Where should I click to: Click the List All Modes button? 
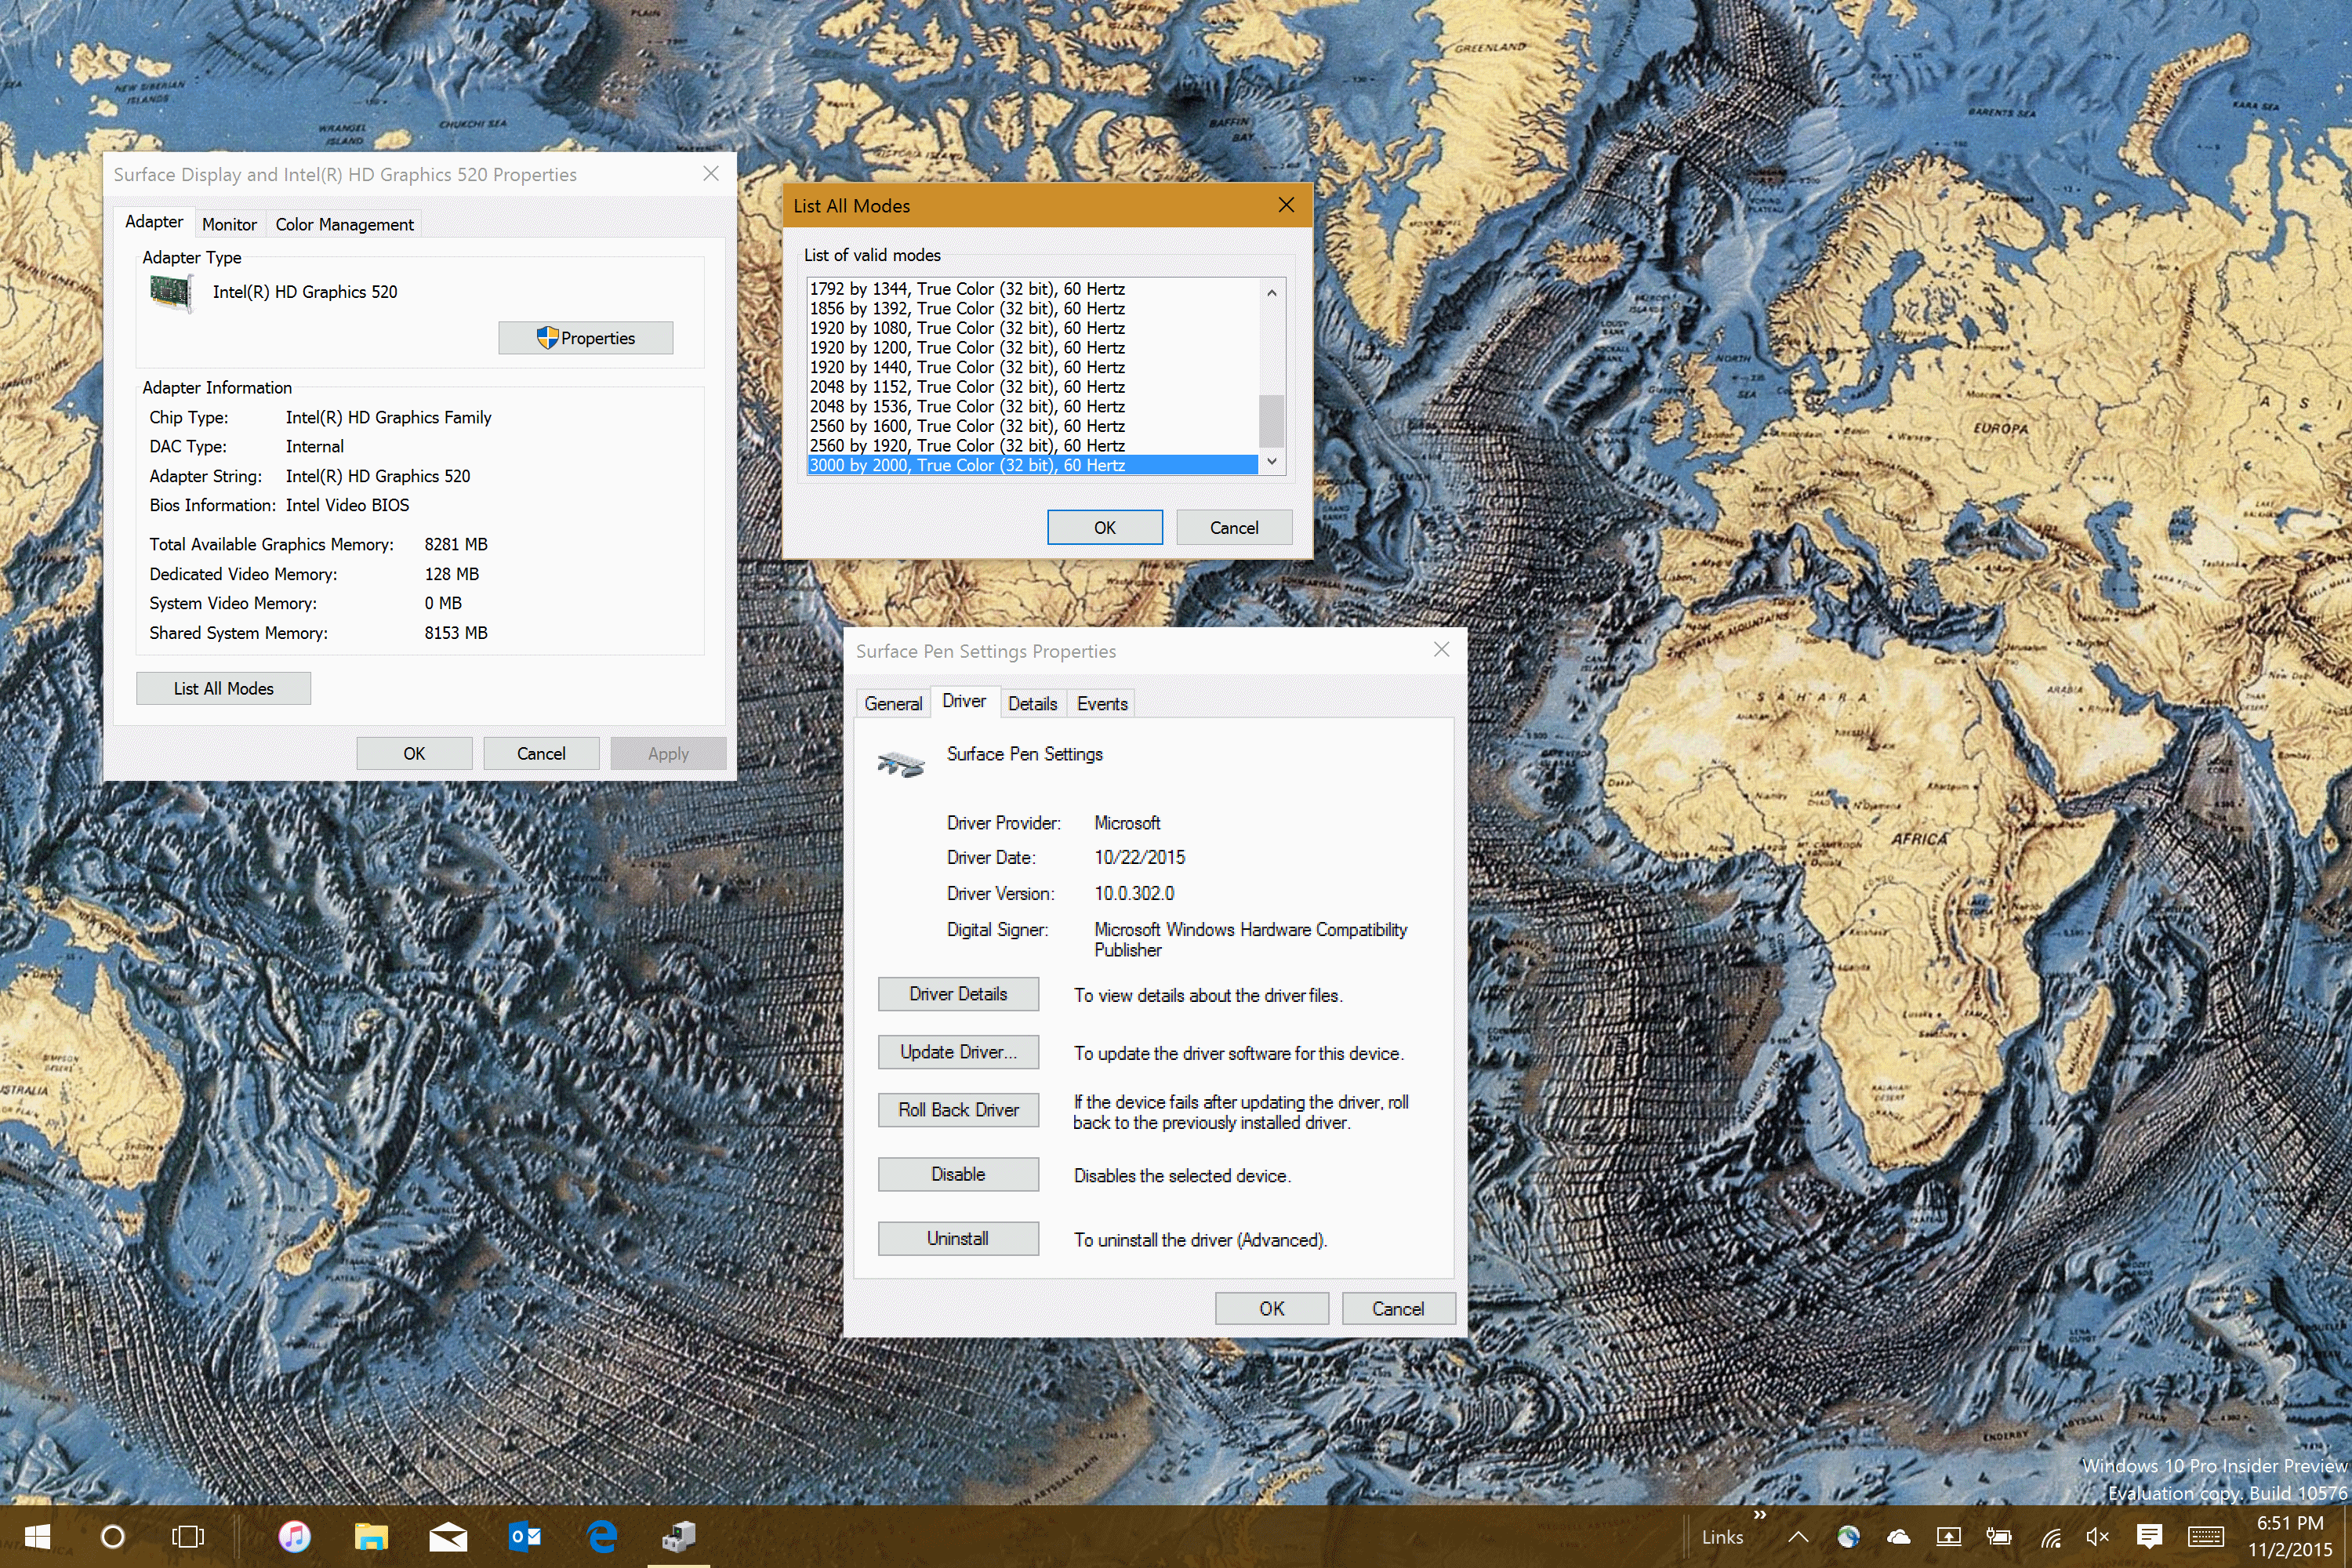click(x=223, y=688)
